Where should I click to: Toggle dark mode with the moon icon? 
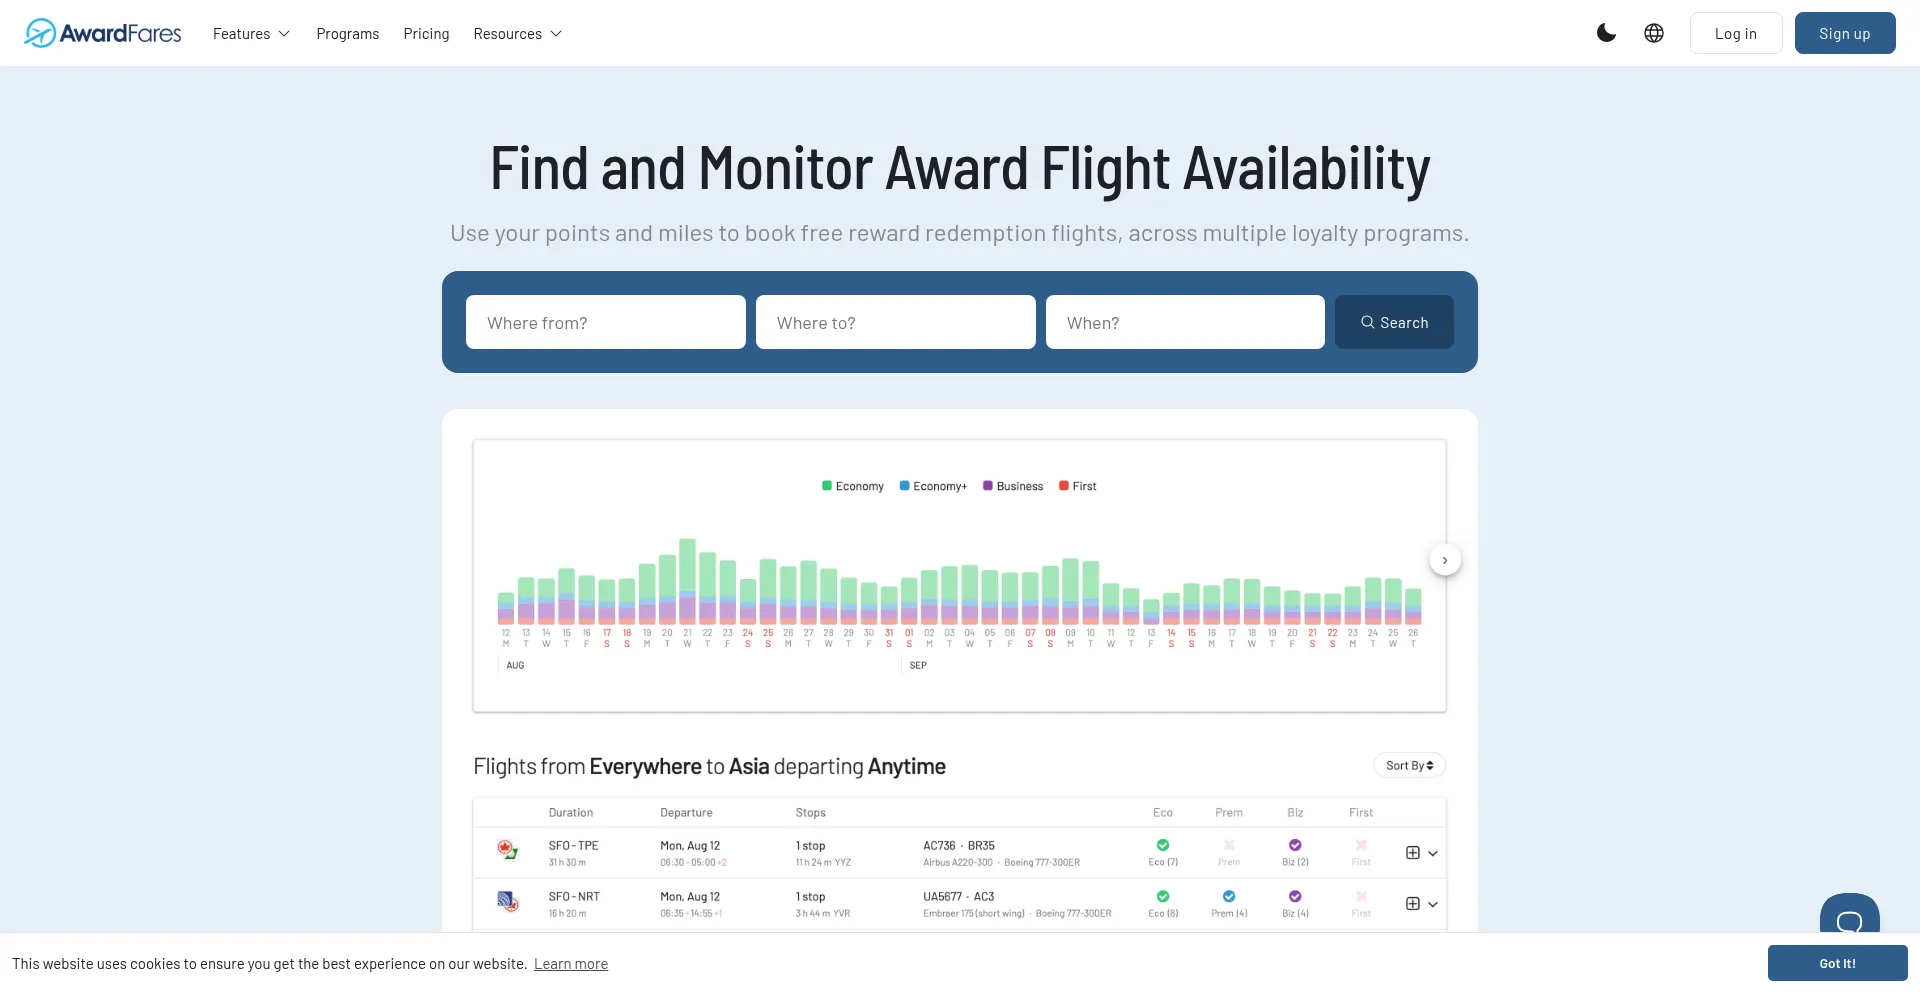[1606, 33]
